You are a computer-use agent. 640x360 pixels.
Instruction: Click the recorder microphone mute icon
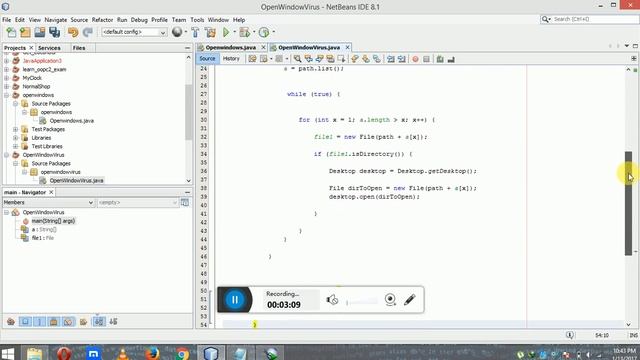[x=332, y=300]
